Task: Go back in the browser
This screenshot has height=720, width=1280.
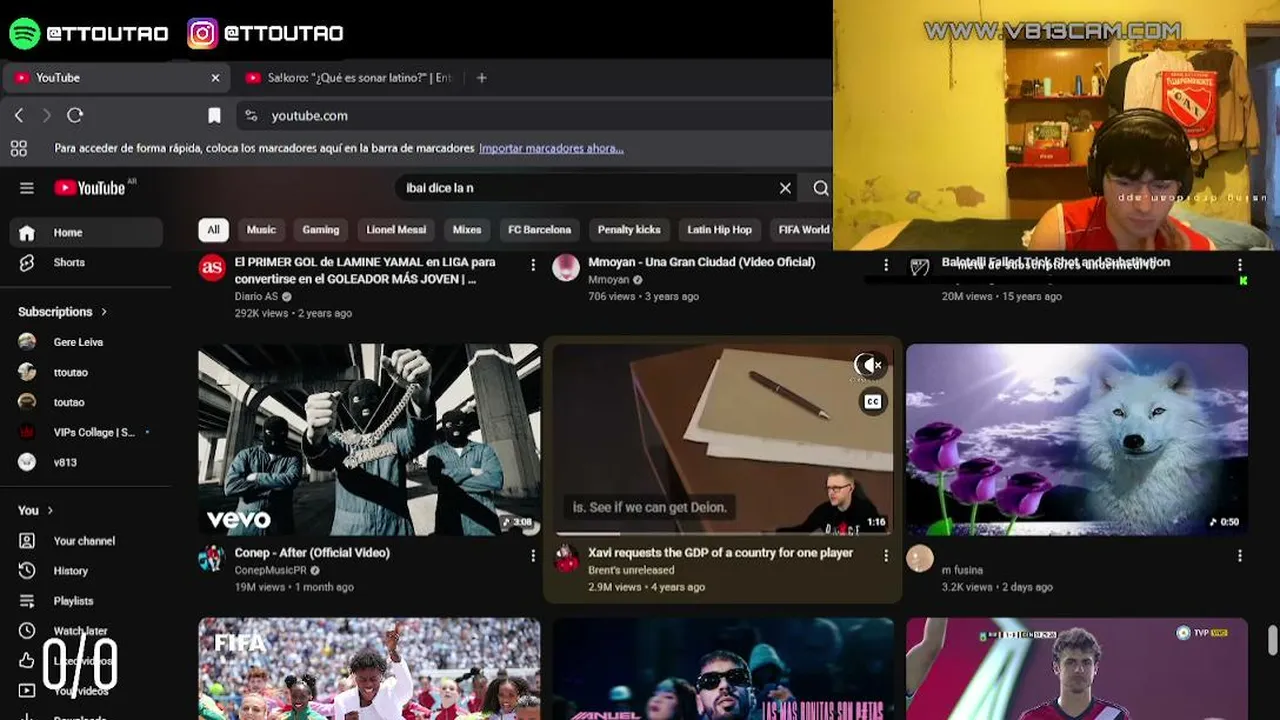Action: [18, 116]
